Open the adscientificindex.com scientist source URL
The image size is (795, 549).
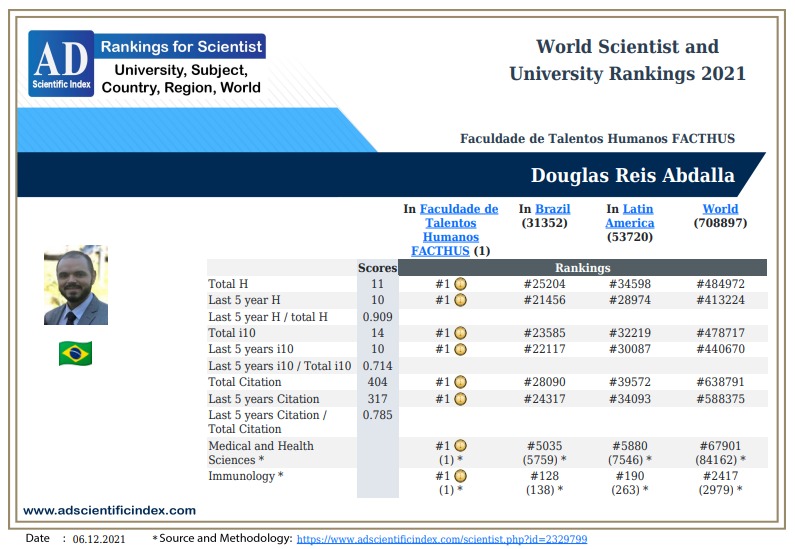(x=442, y=538)
